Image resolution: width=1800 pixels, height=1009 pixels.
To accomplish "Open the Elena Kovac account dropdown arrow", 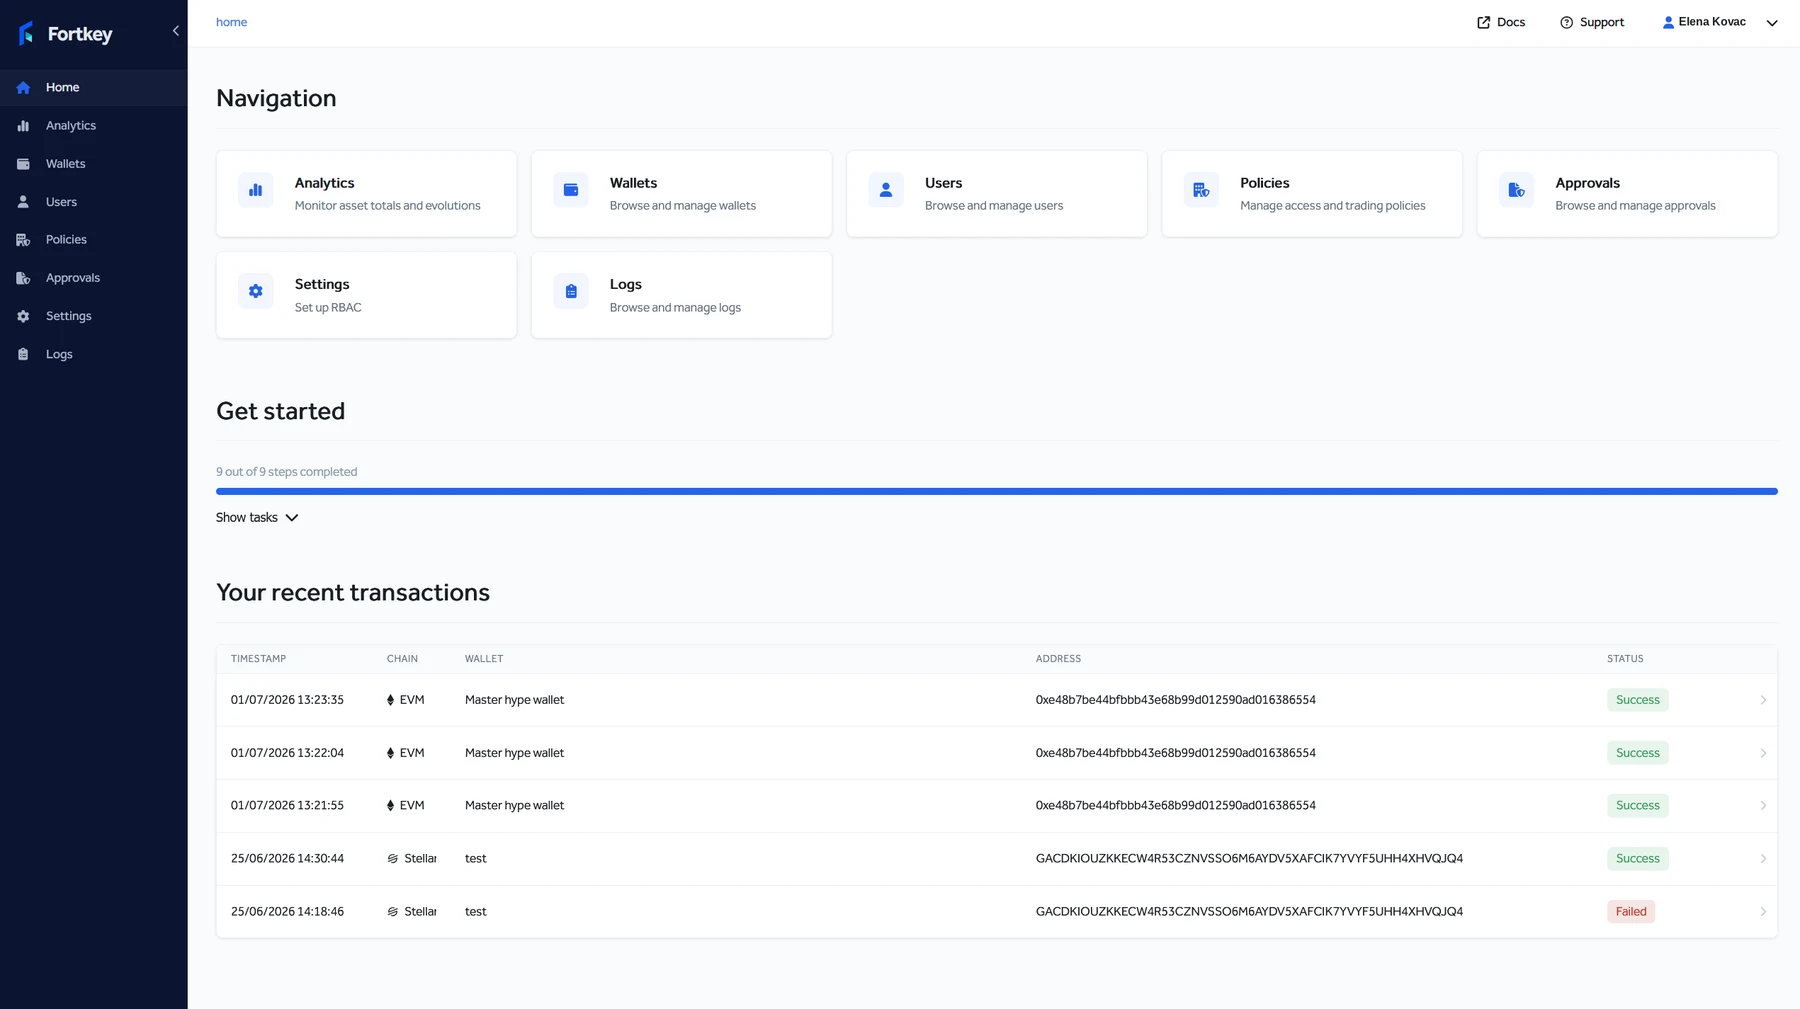I will coord(1772,23).
